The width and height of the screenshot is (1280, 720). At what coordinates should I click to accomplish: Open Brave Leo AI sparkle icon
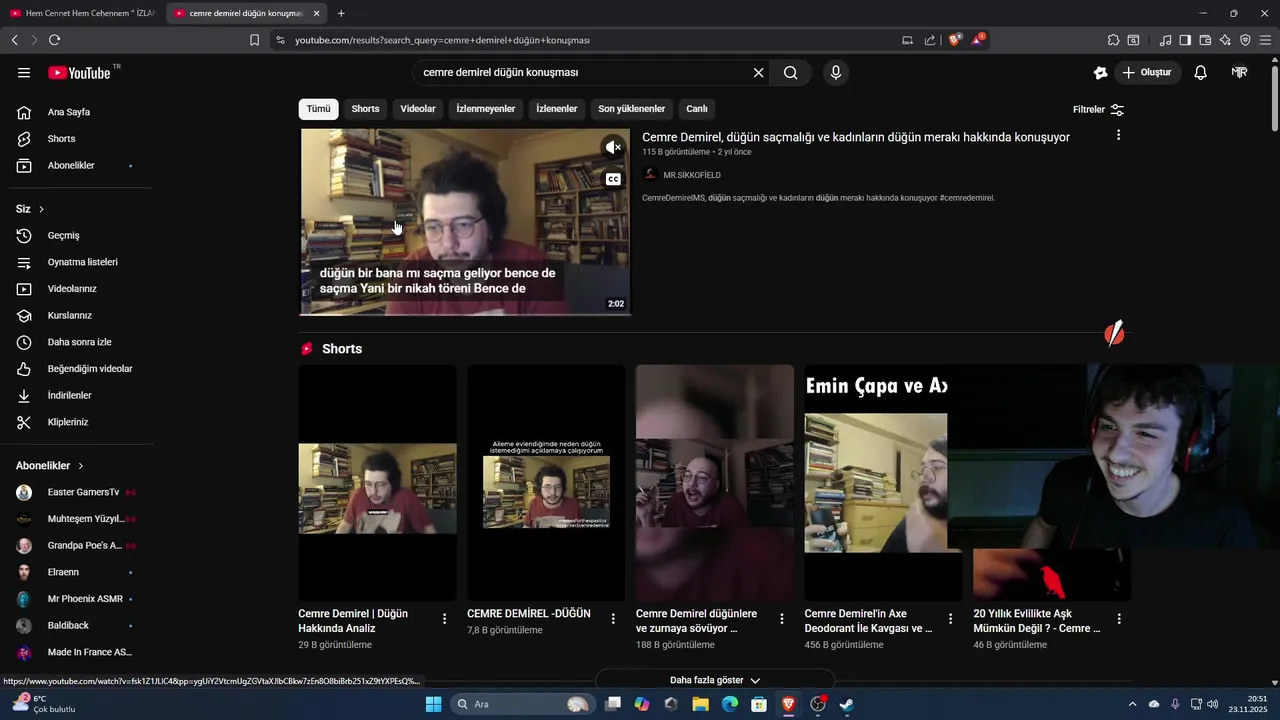(x=1225, y=40)
